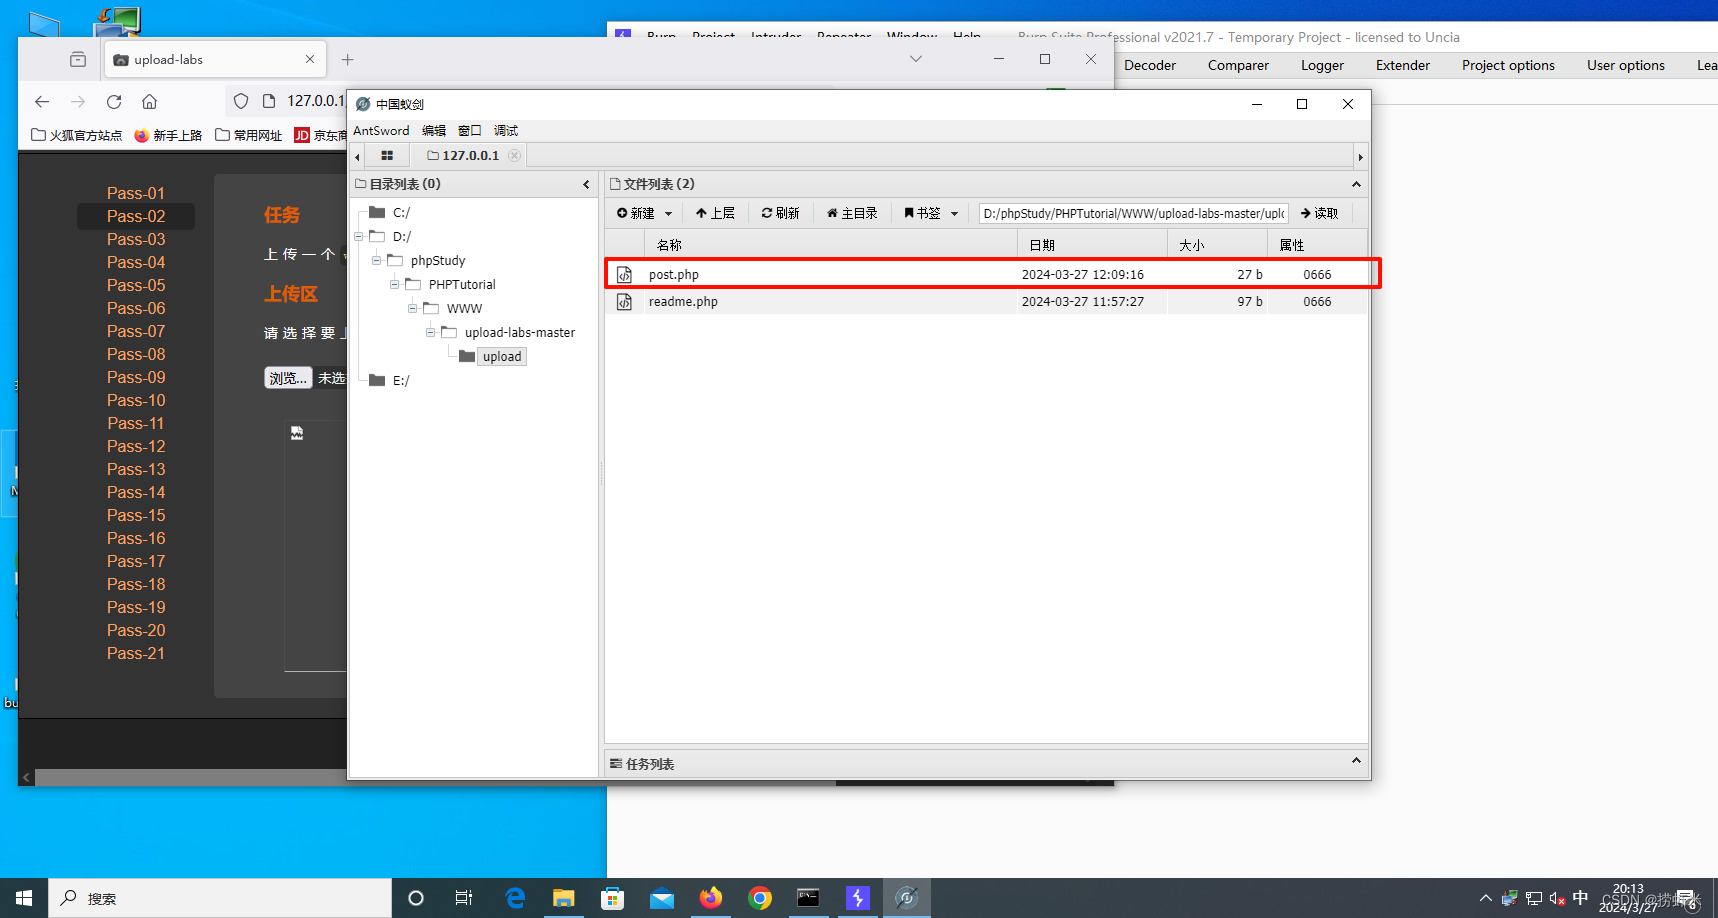This screenshot has width=1718, height=918.
Task: Open Pass-05 in upload-labs page
Action: click(x=136, y=286)
